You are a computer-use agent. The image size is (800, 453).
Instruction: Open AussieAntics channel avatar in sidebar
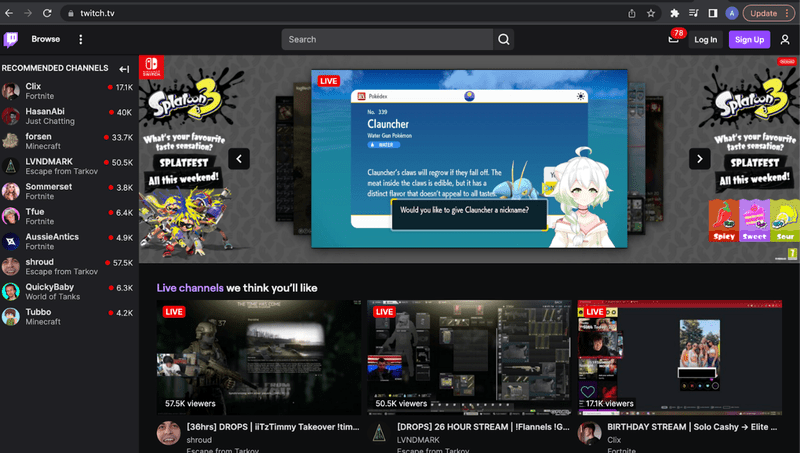11,241
